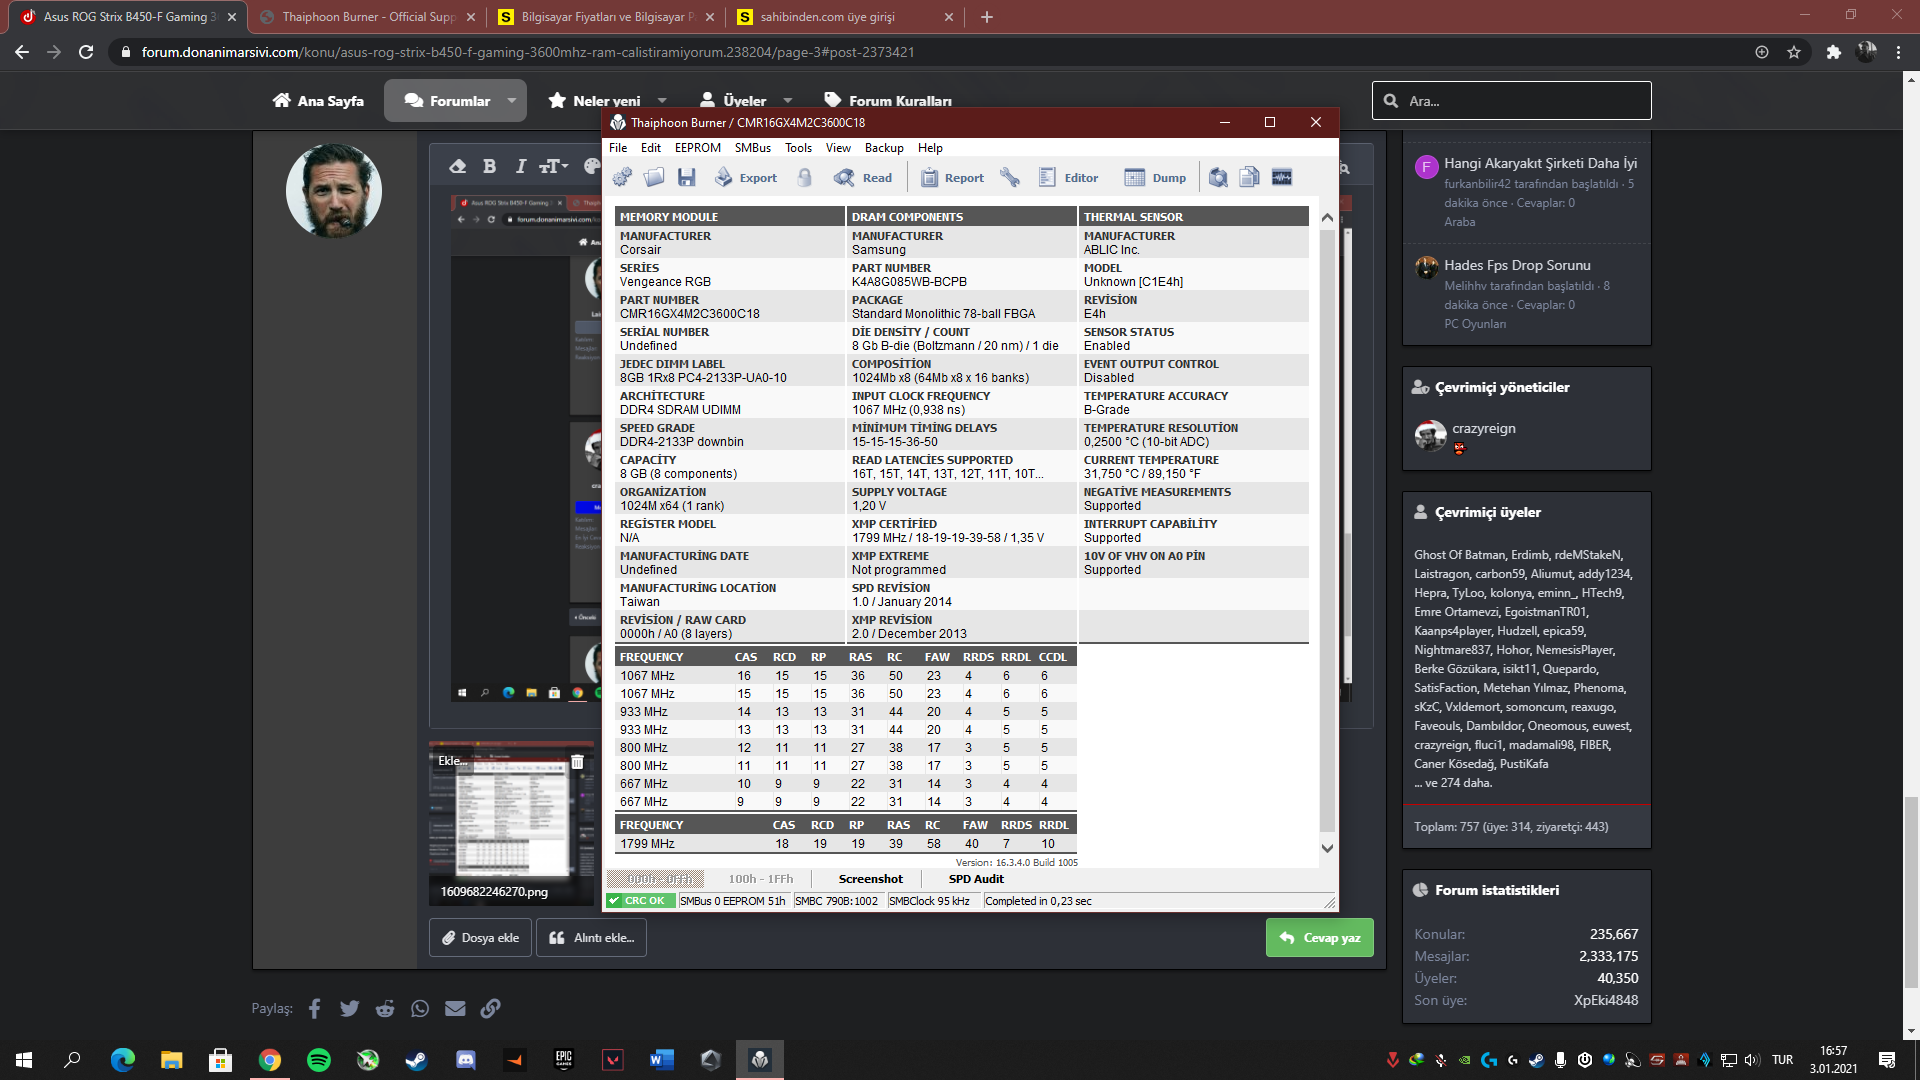1920x1080 pixels.
Task: Open the Backup menu
Action: (884, 148)
